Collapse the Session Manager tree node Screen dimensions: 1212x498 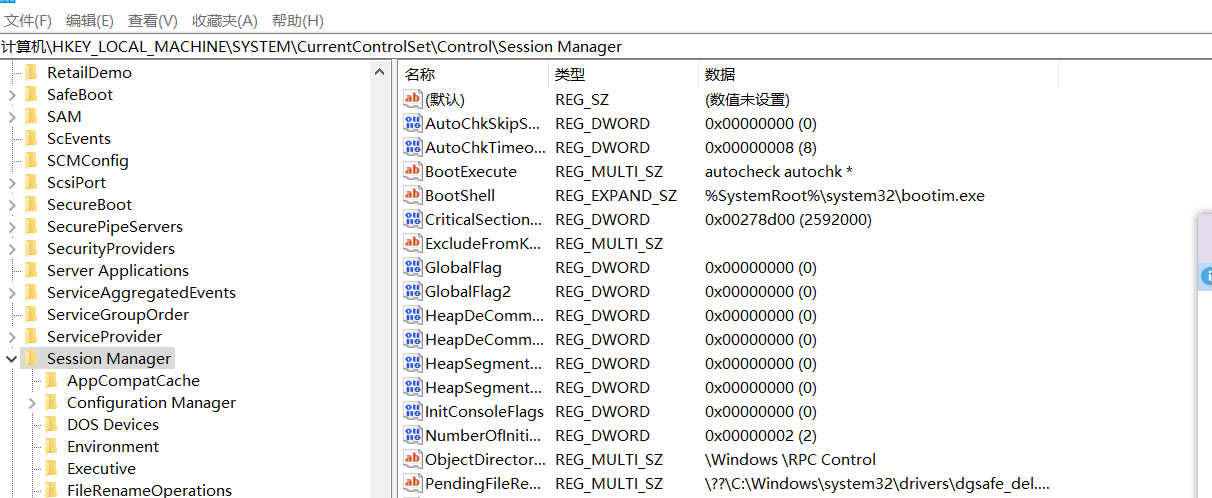11,358
